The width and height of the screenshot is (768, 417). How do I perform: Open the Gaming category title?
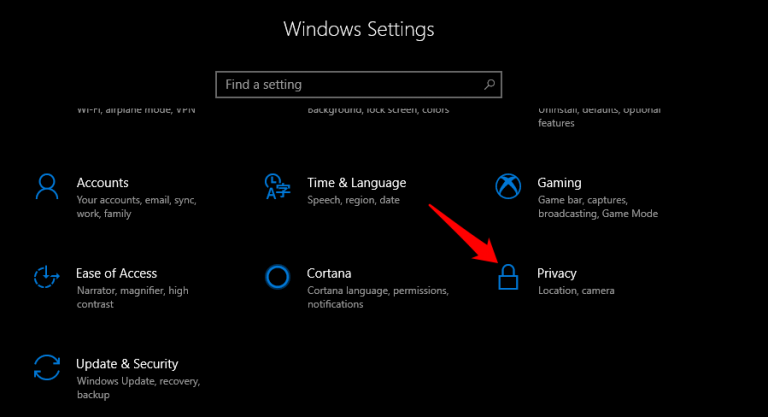pos(559,183)
